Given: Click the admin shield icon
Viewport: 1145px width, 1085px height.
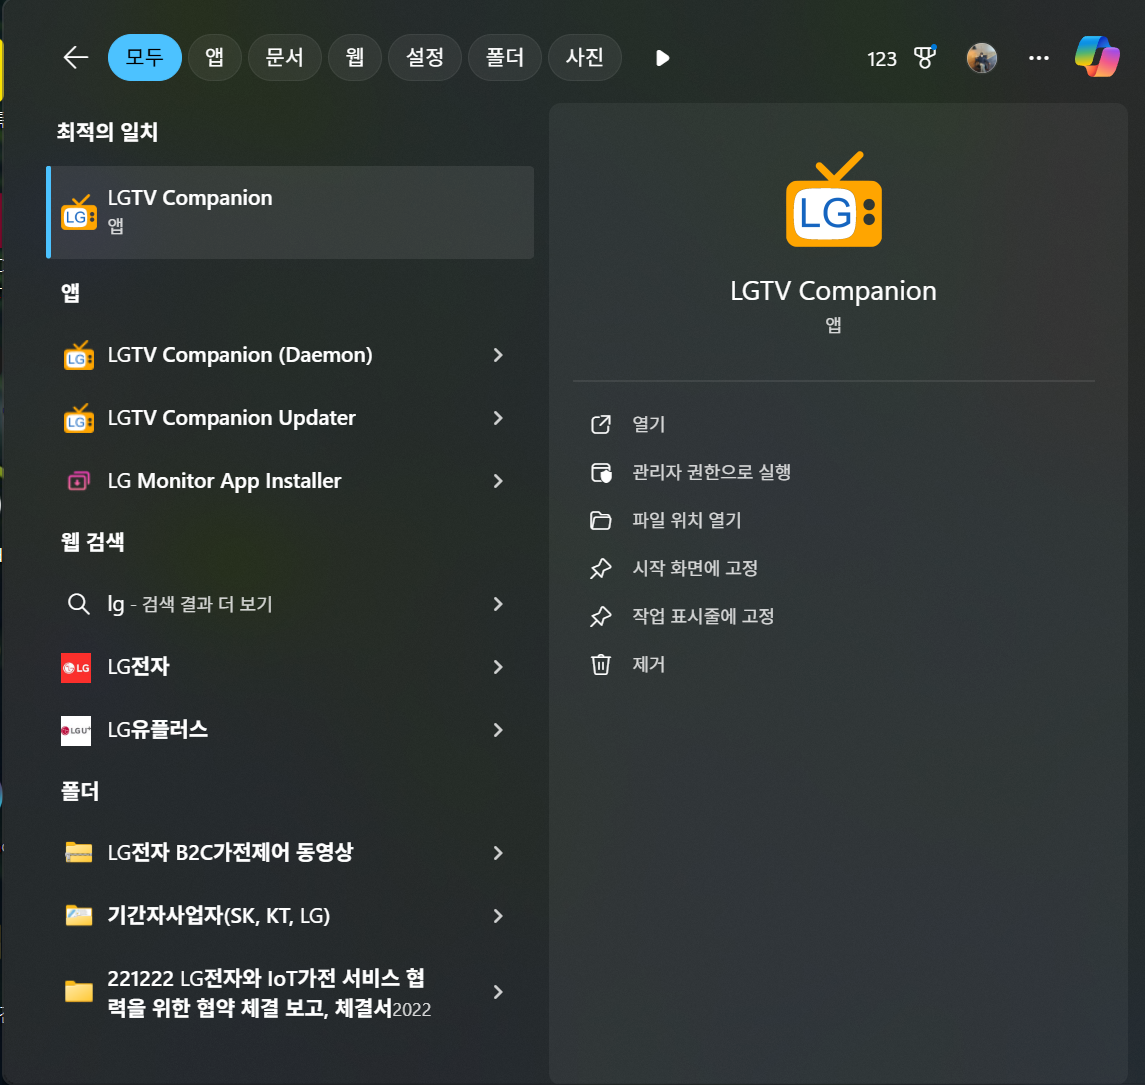Looking at the screenshot, I should pos(601,472).
